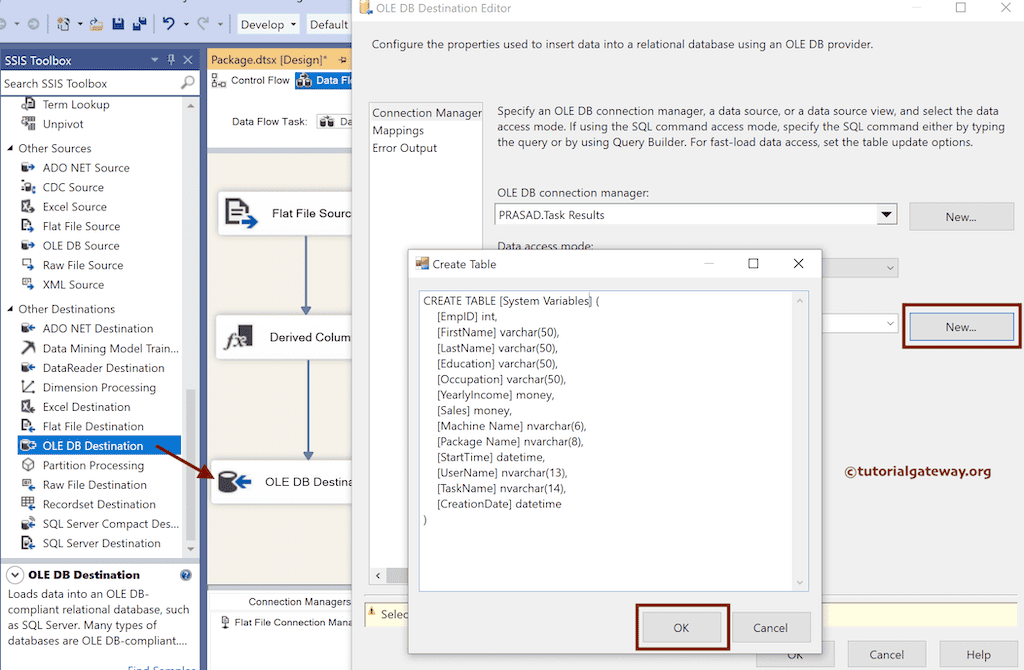
Task: Select the SQL Server Compact Destination icon
Action: [x=28, y=523]
